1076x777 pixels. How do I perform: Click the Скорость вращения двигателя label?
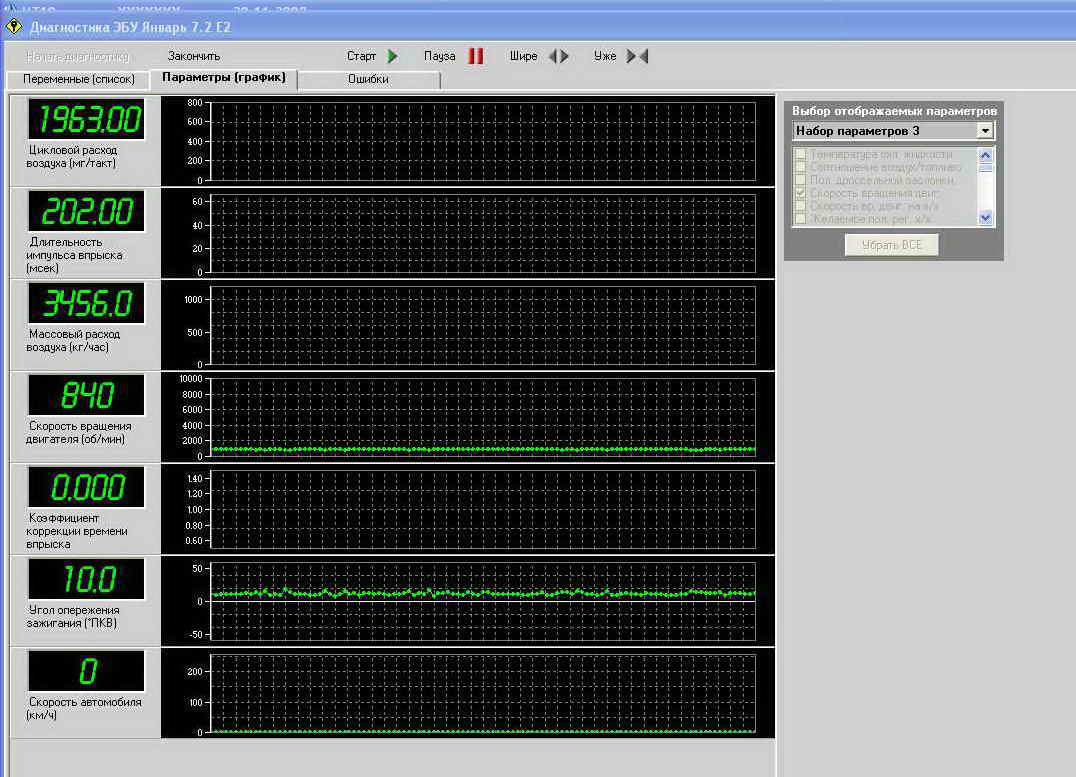79,432
